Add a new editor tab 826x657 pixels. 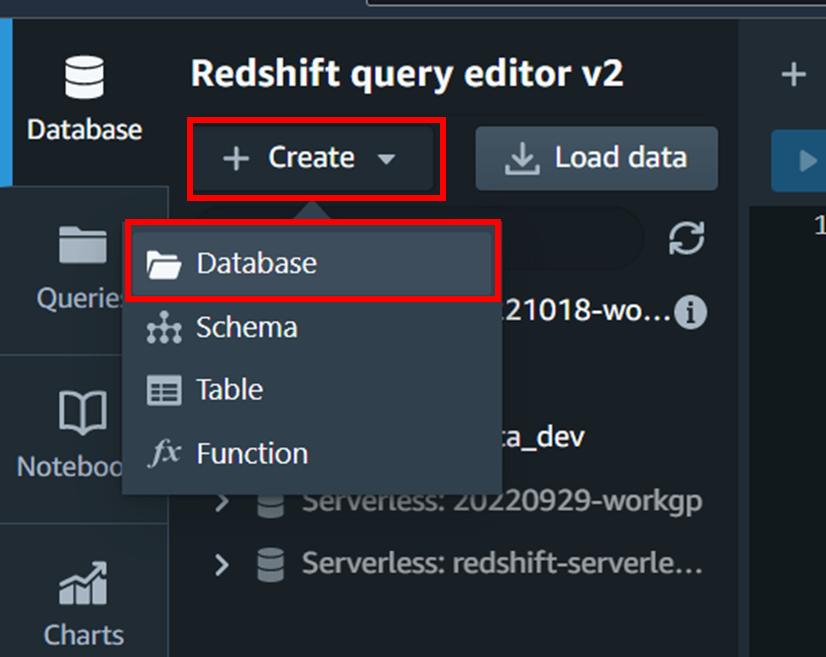pyautogui.click(x=793, y=74)
